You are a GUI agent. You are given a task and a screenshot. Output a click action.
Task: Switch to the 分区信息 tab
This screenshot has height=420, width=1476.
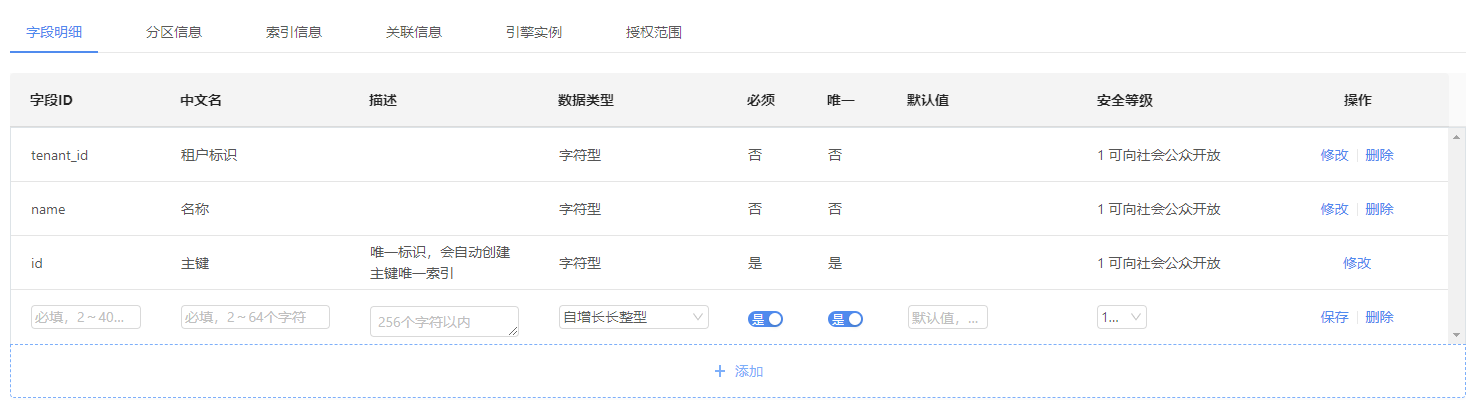coord(174,32)
